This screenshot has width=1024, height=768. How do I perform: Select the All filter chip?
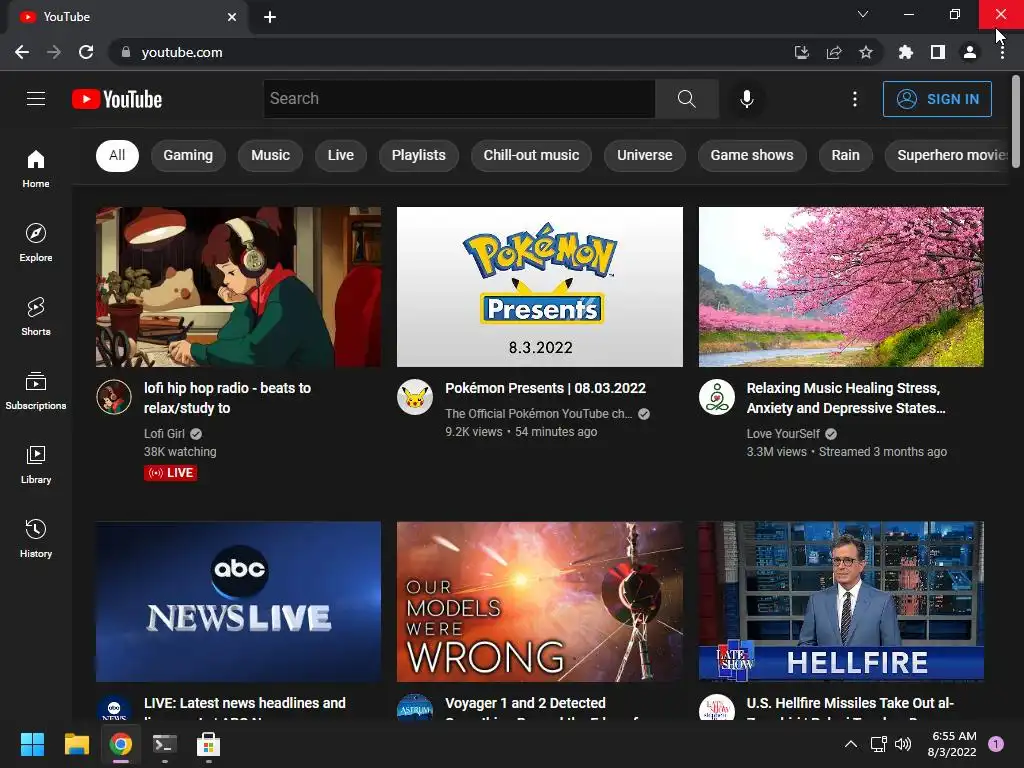pyautogui.click(x=117, y=155)
